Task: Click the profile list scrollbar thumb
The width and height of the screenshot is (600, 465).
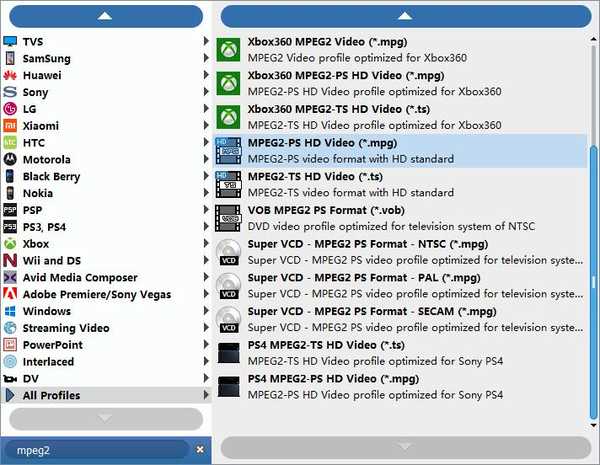Action: pyautogui.click(x=593, y=282)
